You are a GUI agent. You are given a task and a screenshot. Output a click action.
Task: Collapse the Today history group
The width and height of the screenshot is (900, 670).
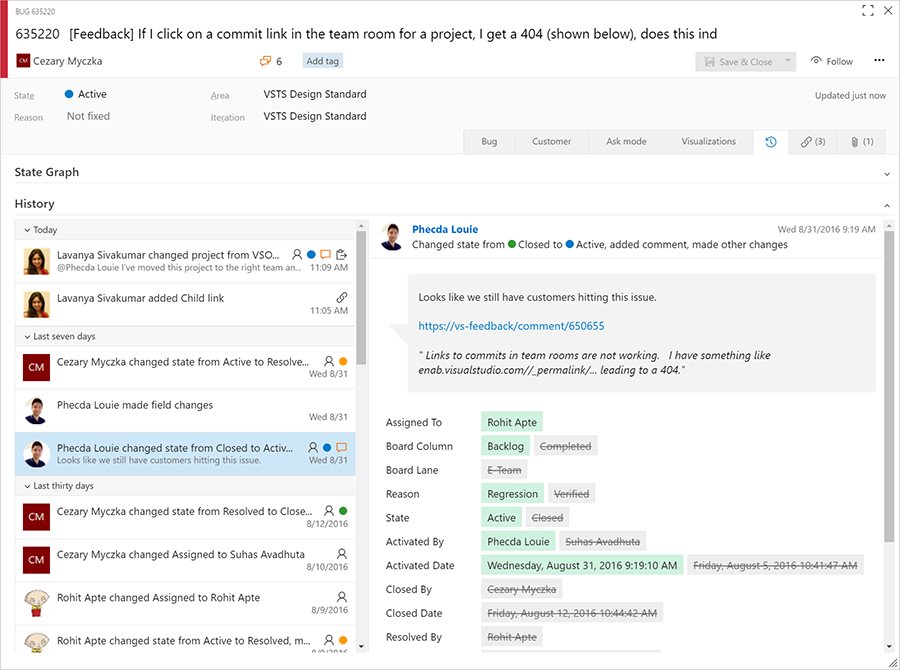[27, 230]
